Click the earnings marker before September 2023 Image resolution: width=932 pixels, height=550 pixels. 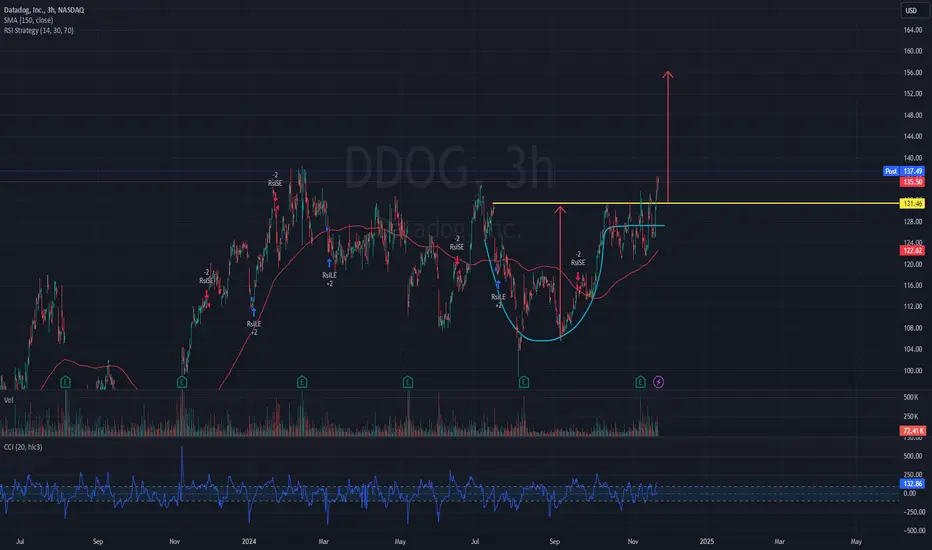click(65, 382)
